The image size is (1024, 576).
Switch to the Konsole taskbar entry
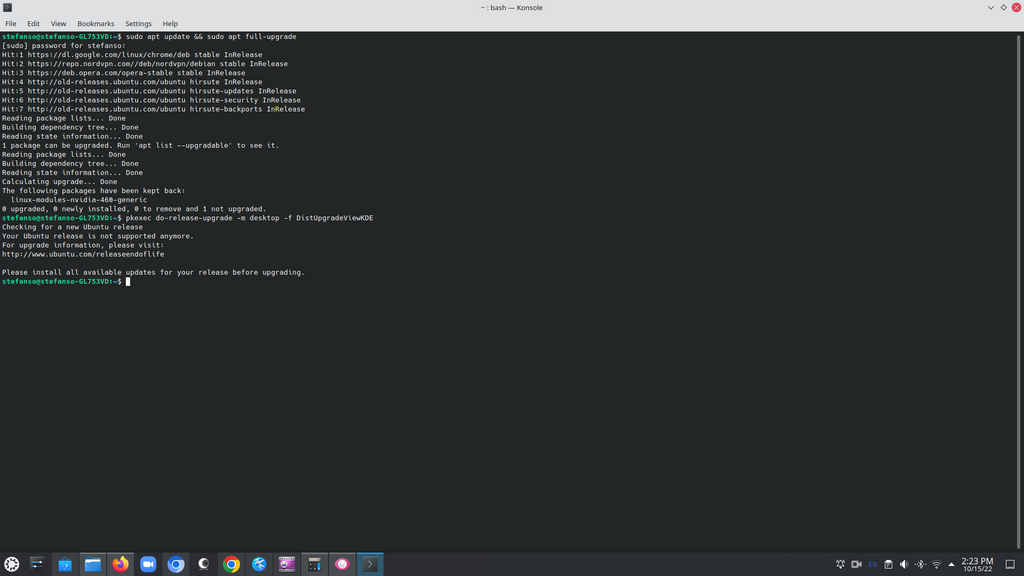click(369, 564)
